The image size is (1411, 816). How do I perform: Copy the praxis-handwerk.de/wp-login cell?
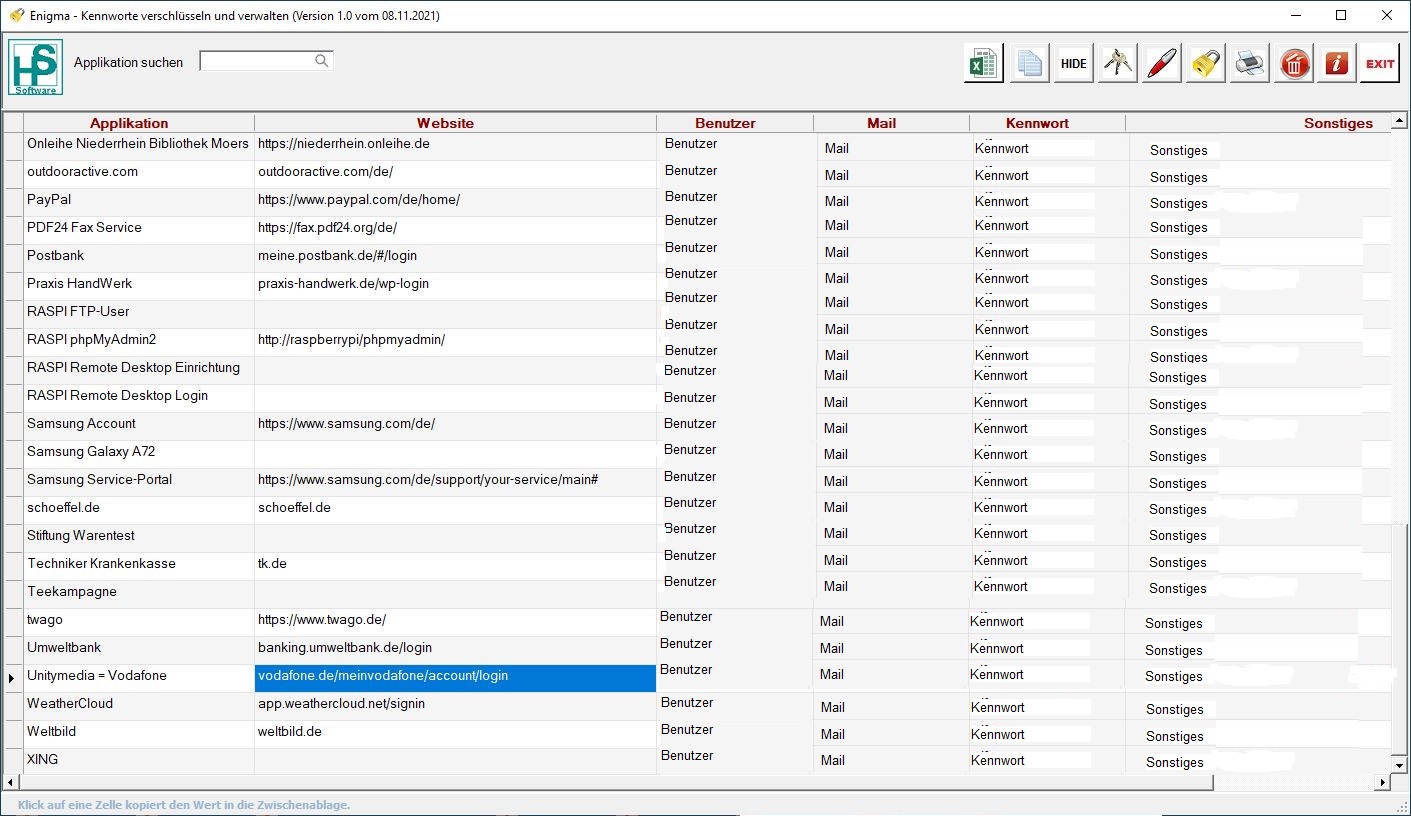point(455,286)
